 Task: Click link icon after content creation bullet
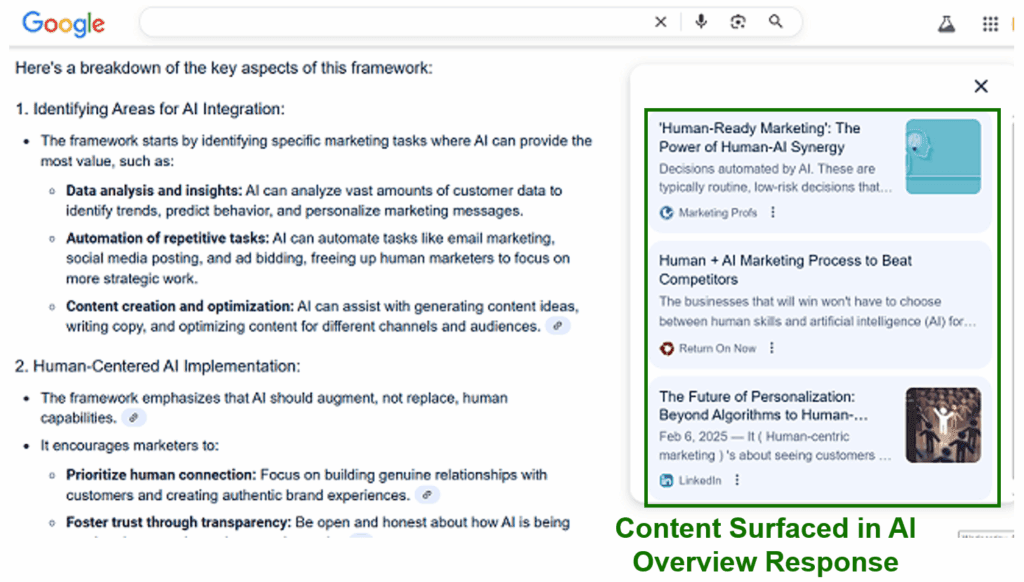558,326
